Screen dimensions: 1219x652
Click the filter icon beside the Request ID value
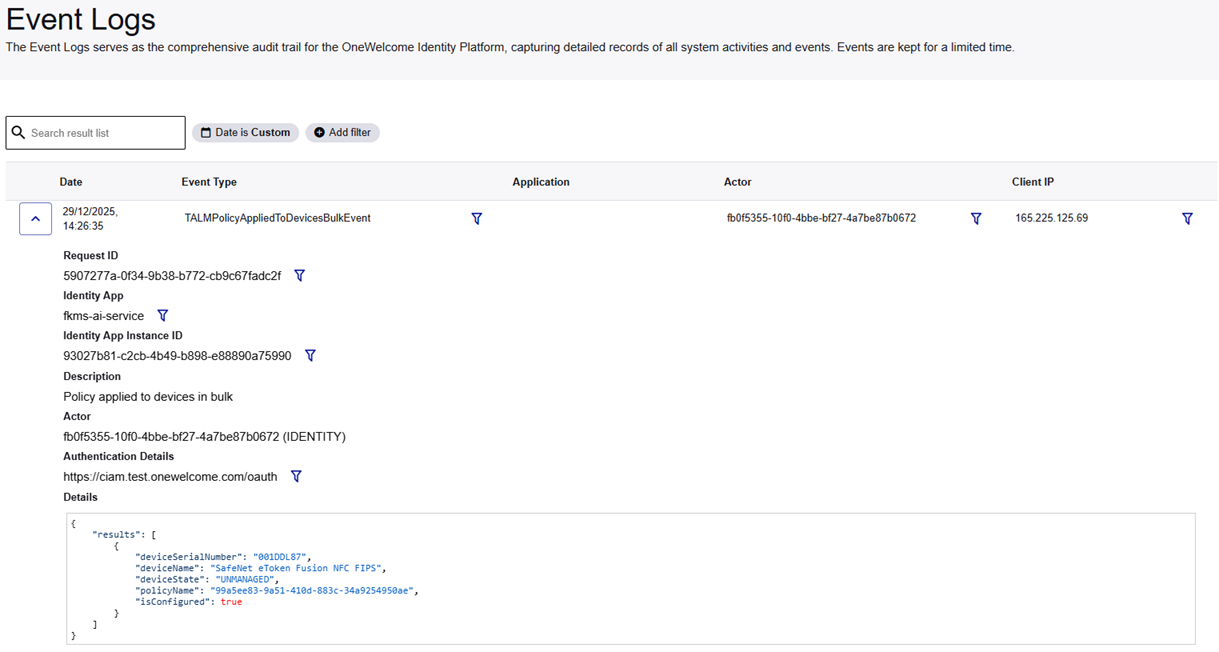pyautogui.click(x=299, y=275)
